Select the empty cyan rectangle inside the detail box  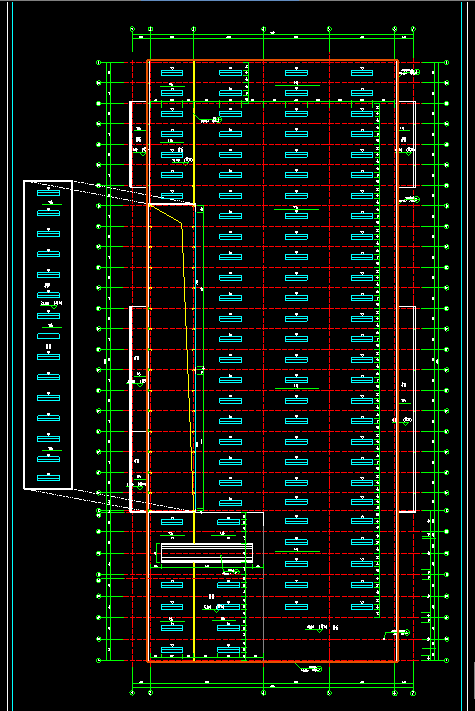tap(48, 336)
